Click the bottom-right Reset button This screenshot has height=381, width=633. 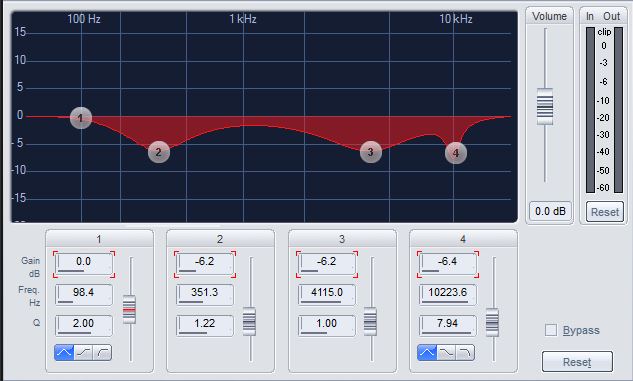(x=577, y=362)
